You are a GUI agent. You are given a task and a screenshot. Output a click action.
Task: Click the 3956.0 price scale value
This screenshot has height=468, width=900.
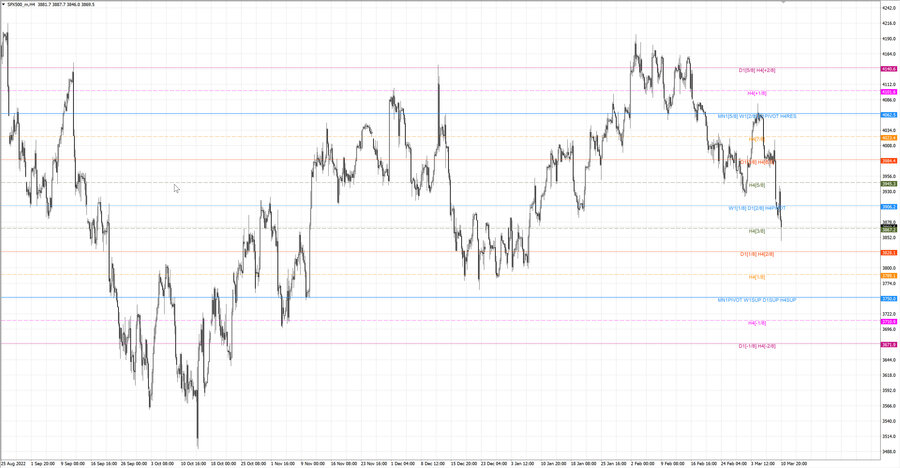(x=889, y=176)
